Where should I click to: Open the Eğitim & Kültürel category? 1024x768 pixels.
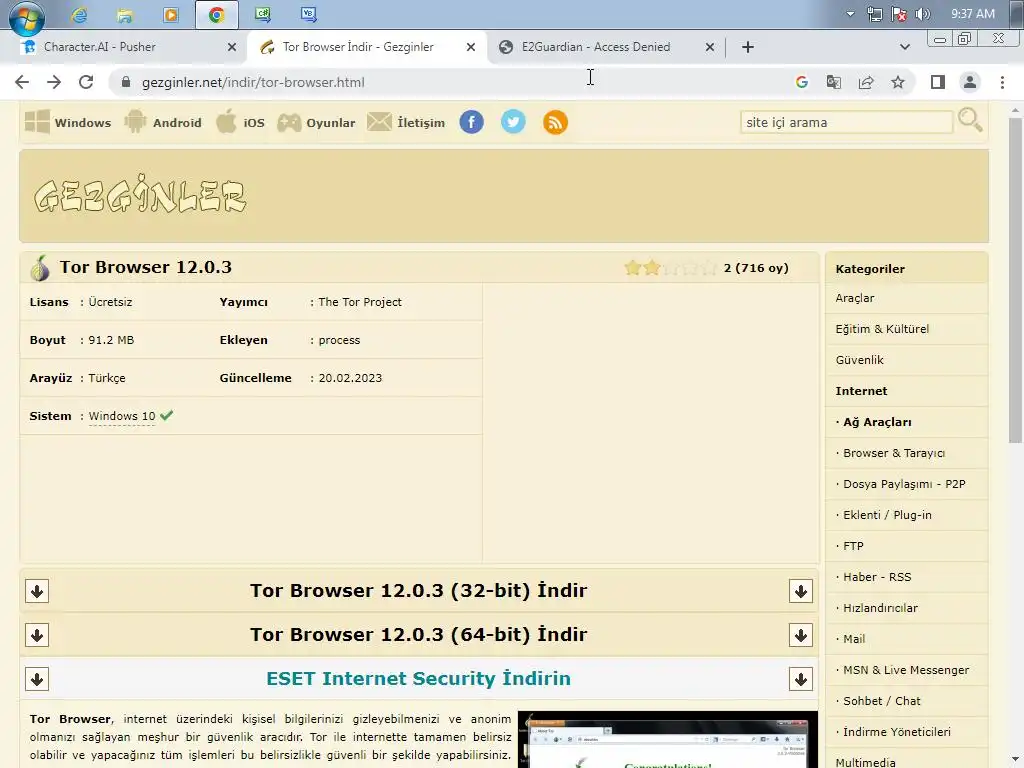click(x=882, y=328)
